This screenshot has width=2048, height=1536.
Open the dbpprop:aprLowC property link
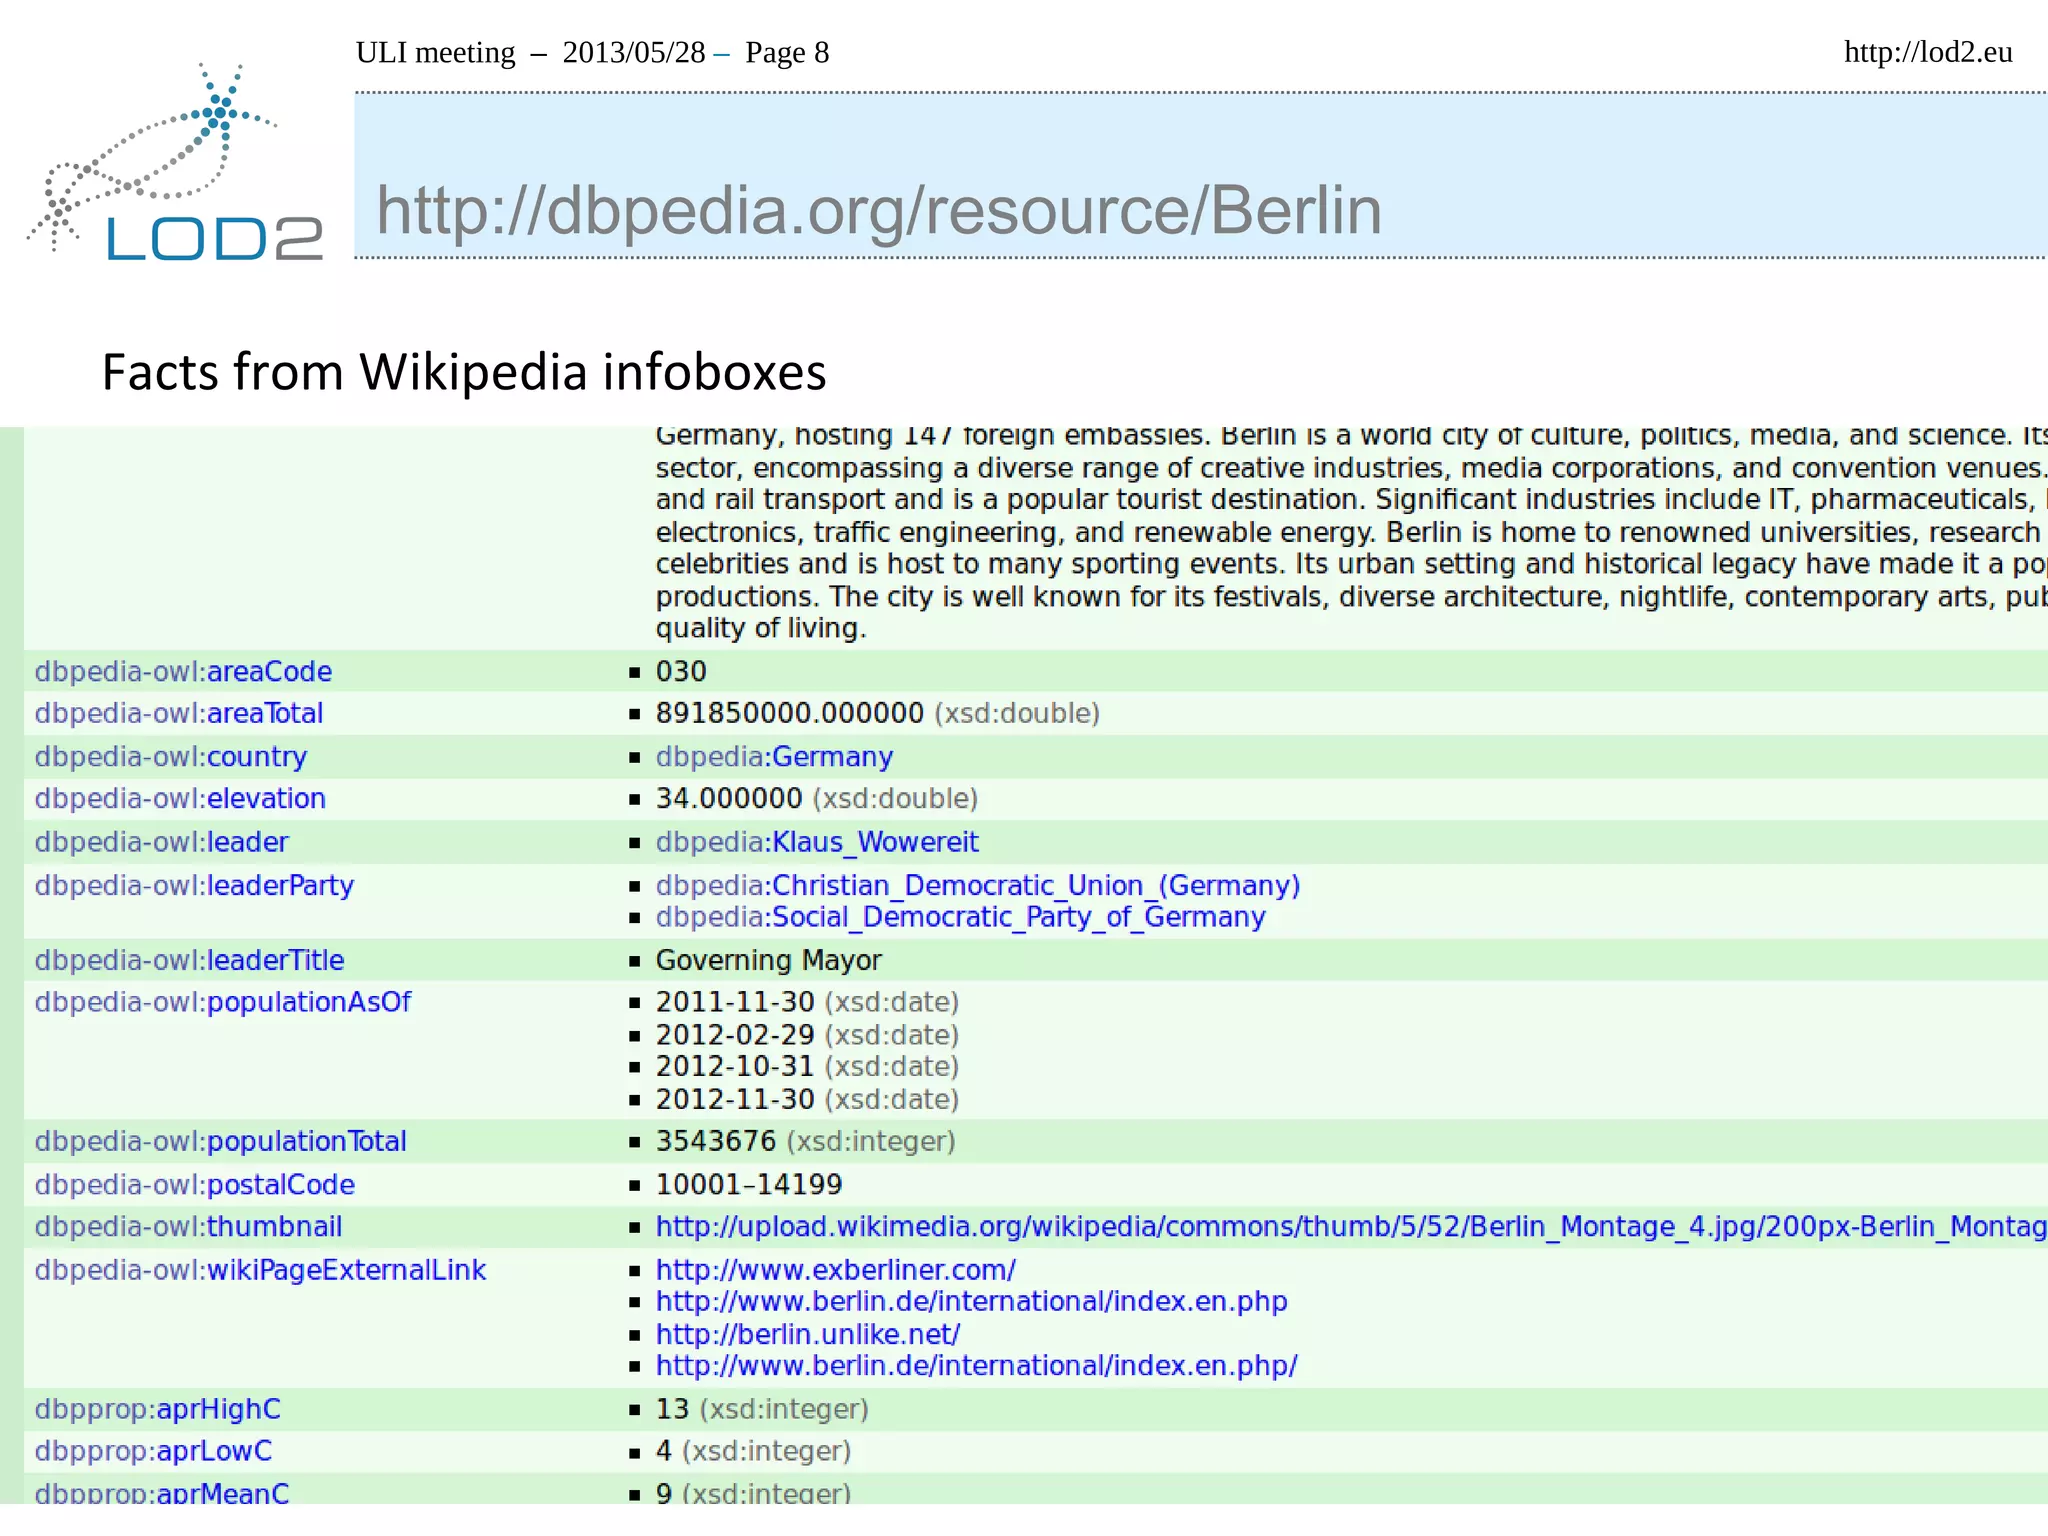click(153, 1451)
